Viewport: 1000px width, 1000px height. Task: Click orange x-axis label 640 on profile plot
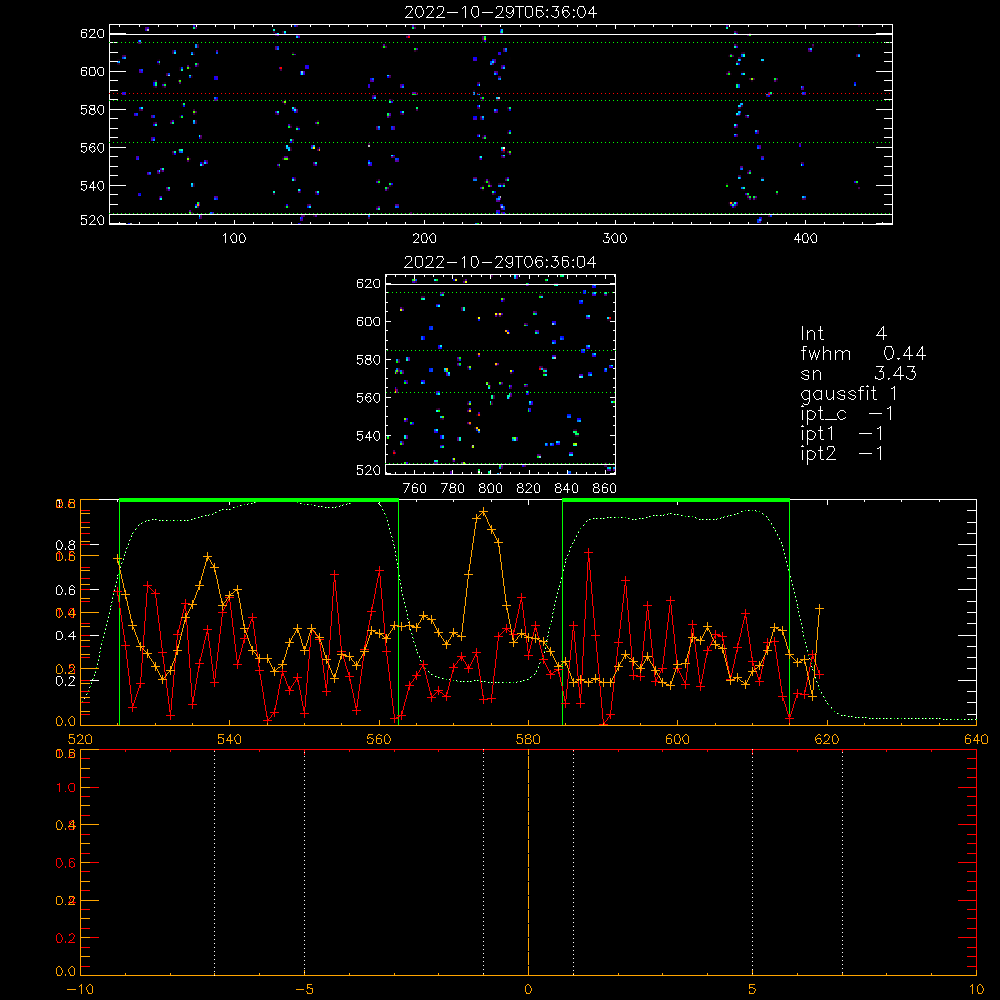[976, 739]
